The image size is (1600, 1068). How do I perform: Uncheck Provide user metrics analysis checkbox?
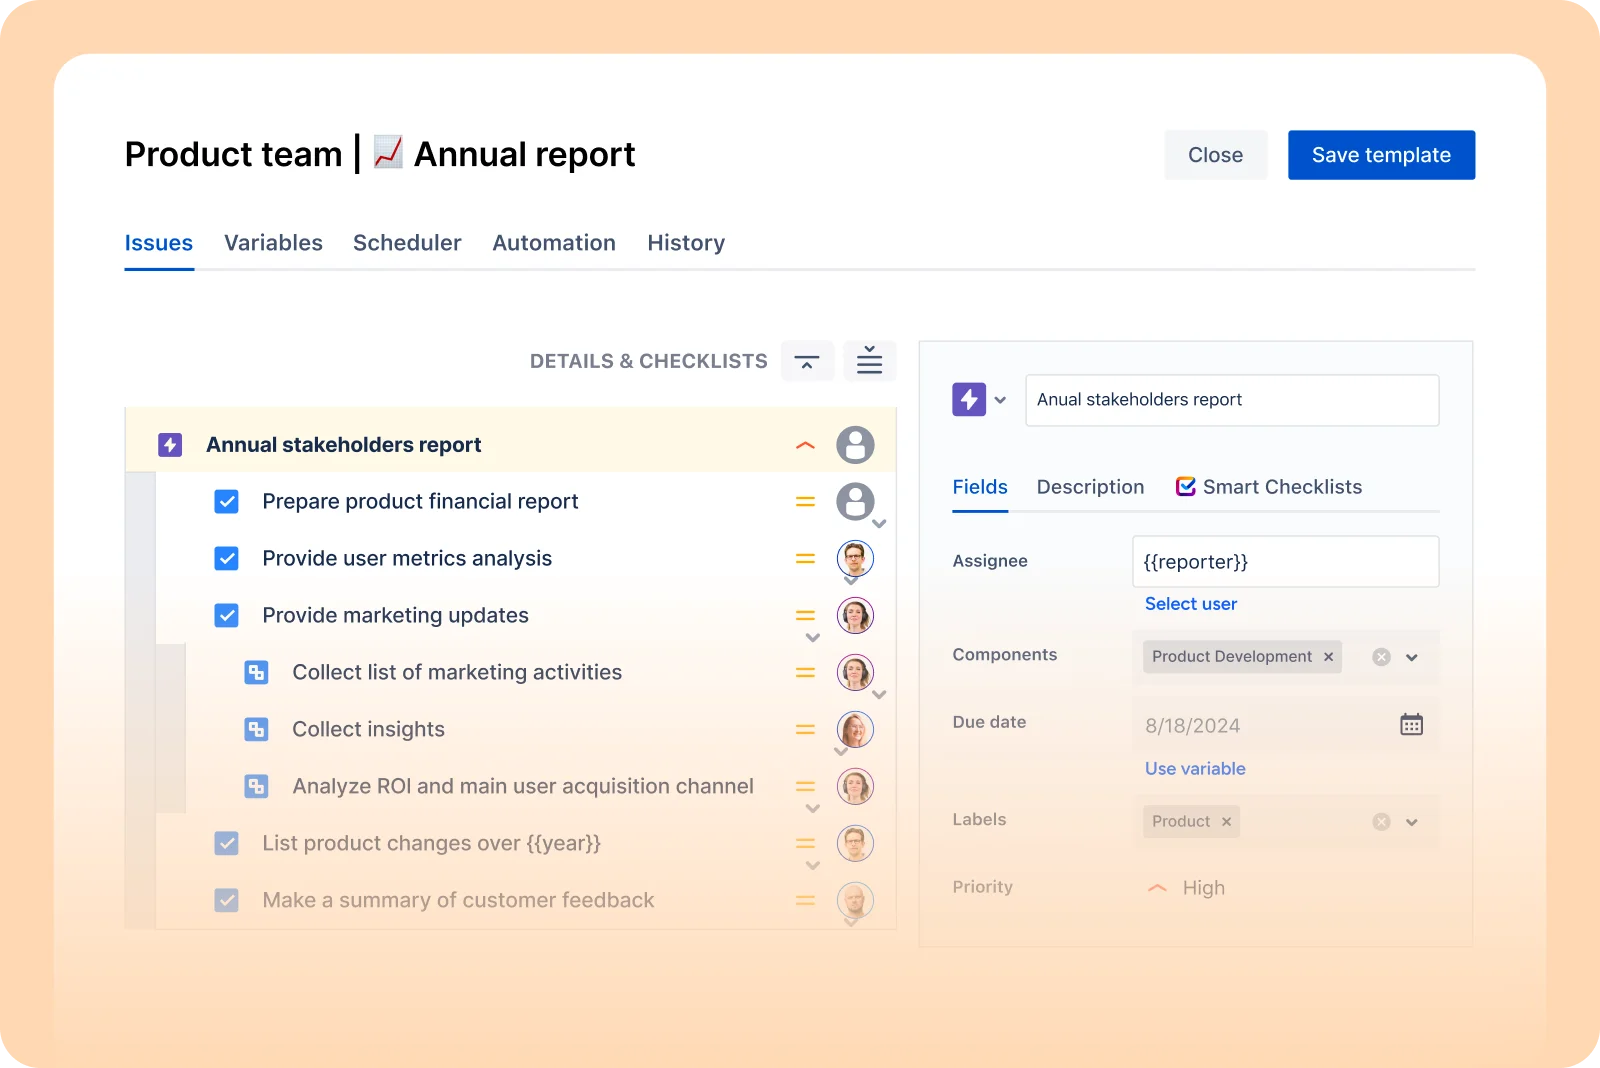(227, 558)
